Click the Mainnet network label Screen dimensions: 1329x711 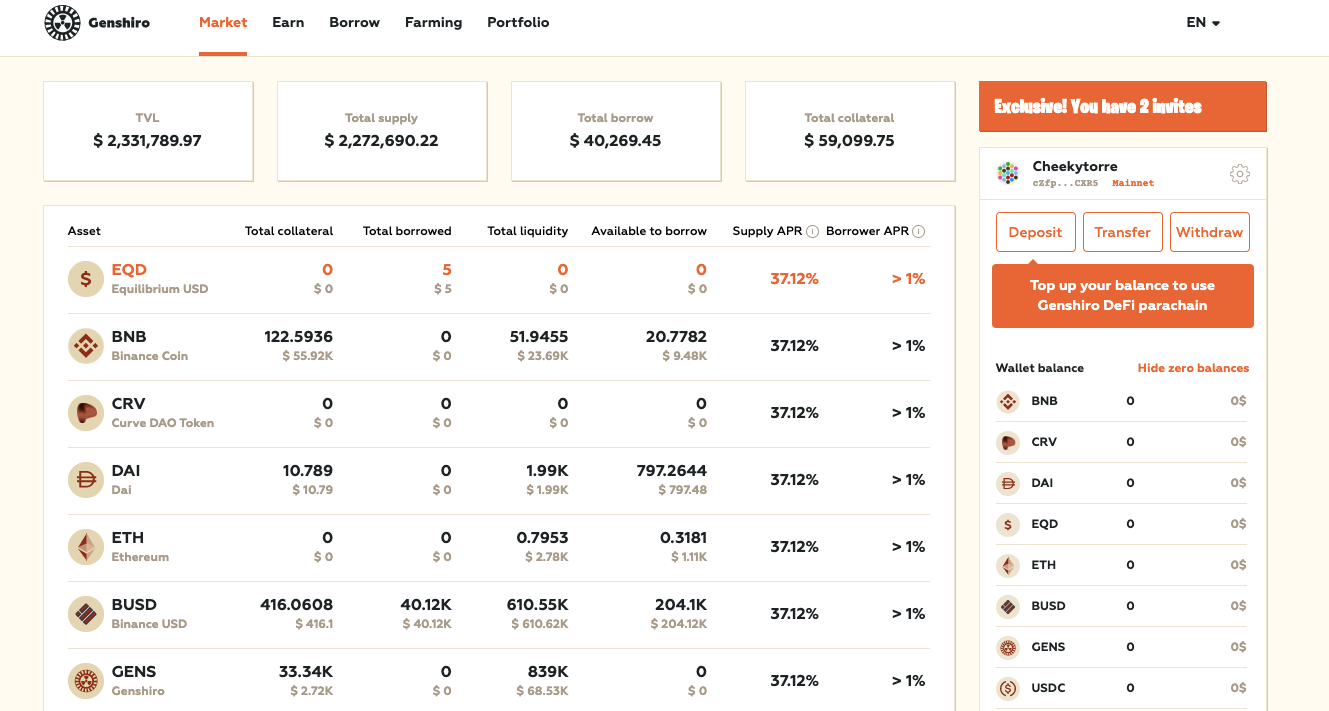point(1133,184)
